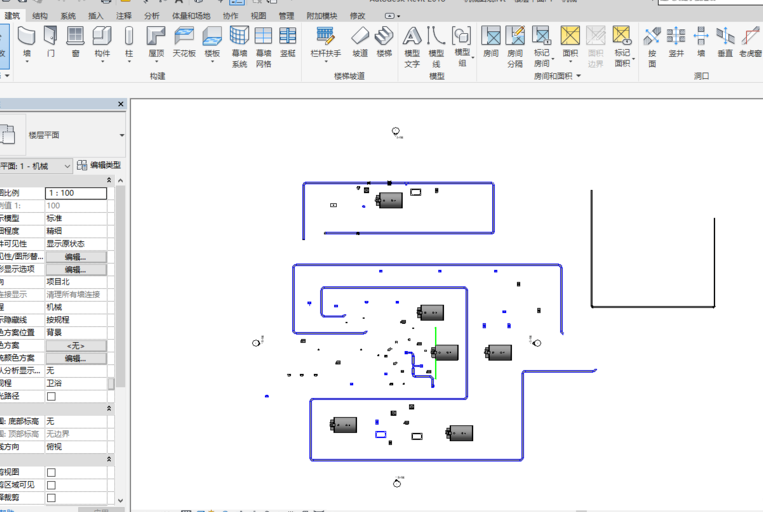Switch to the 插入 ribbon tab

tap(95, 16)
